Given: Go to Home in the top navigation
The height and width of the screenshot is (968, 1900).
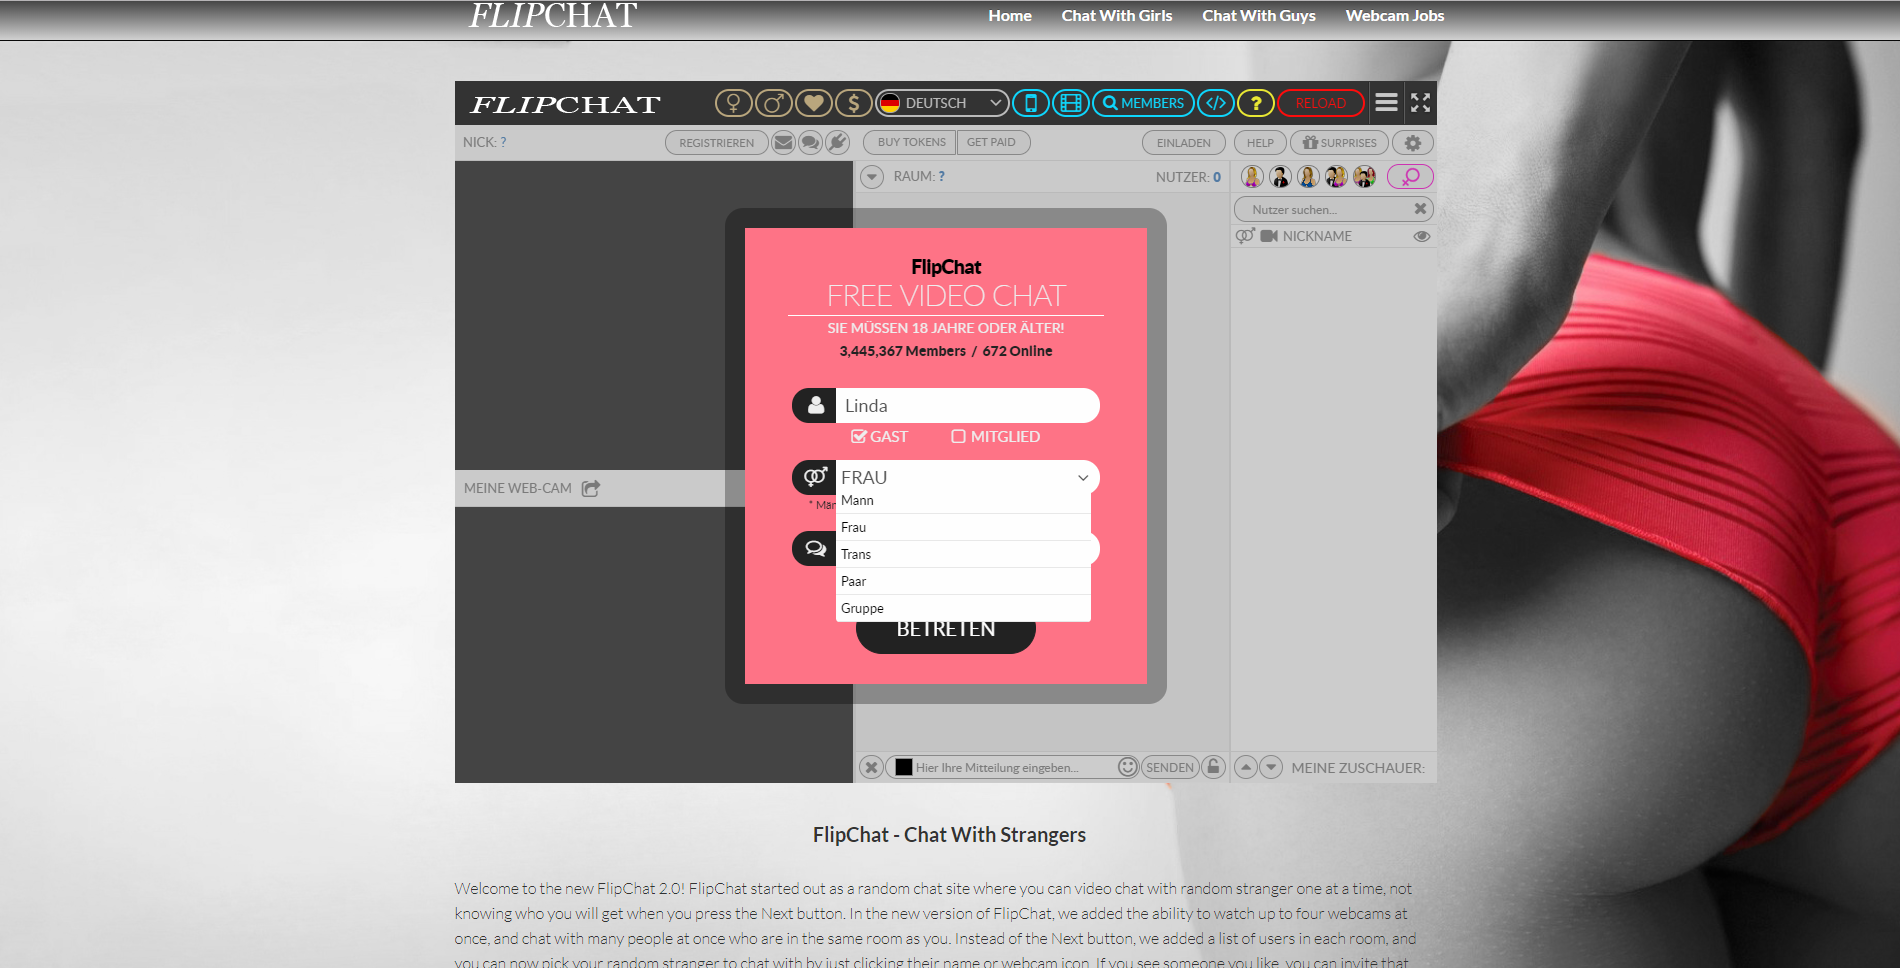Looking at the screenshot, I should [x=1010, y=16].
